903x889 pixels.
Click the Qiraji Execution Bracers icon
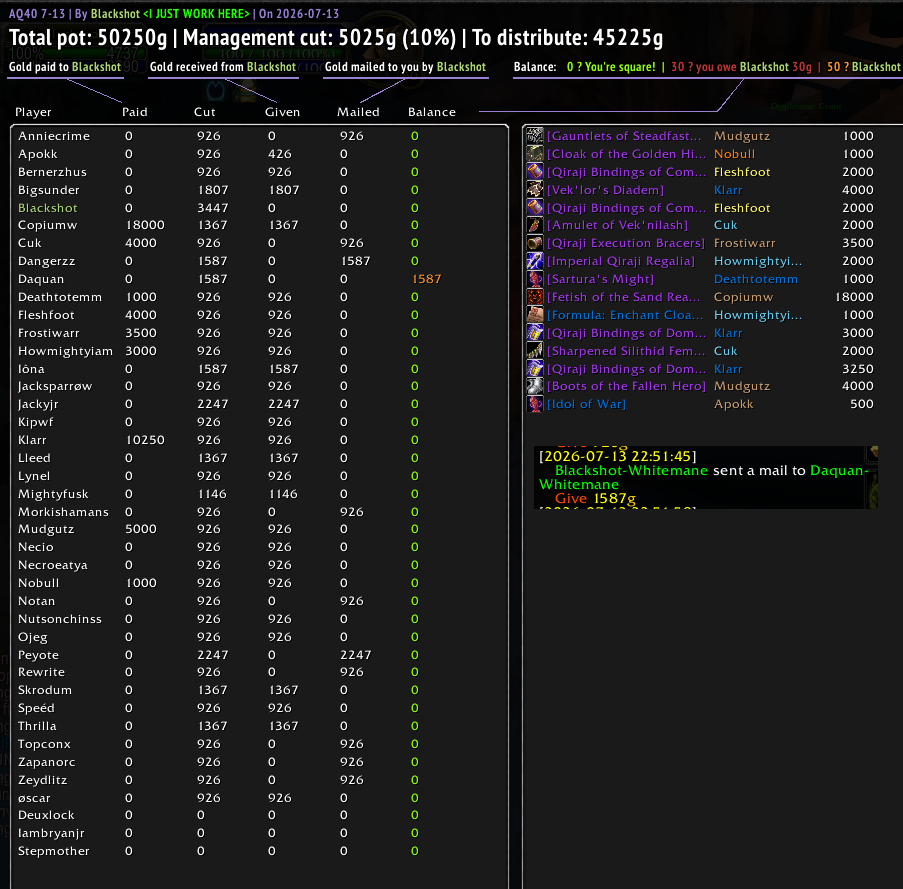(x=535, y=243)
